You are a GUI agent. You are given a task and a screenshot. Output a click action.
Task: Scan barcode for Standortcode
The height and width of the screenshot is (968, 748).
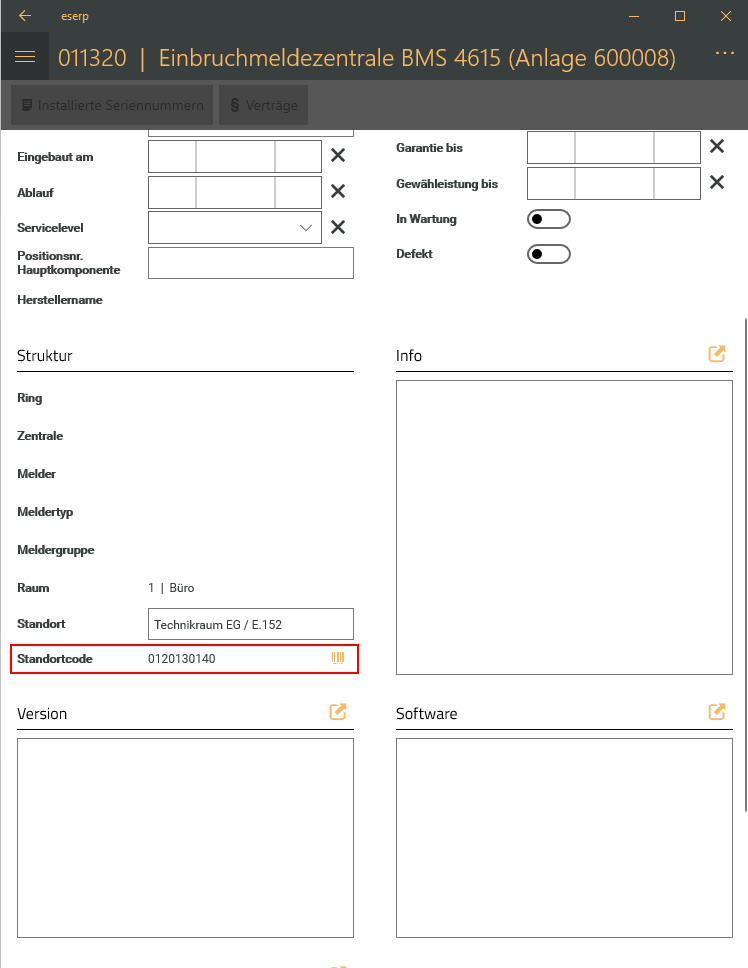(338, 658)
